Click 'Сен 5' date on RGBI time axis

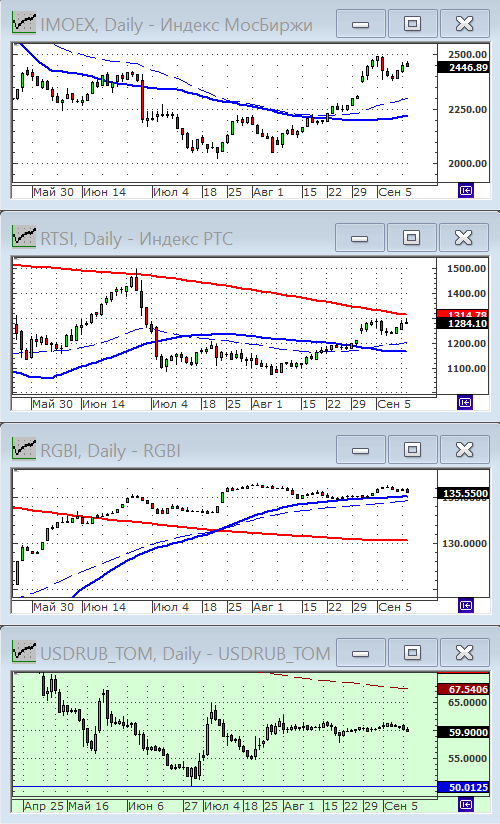pos(395,607)
